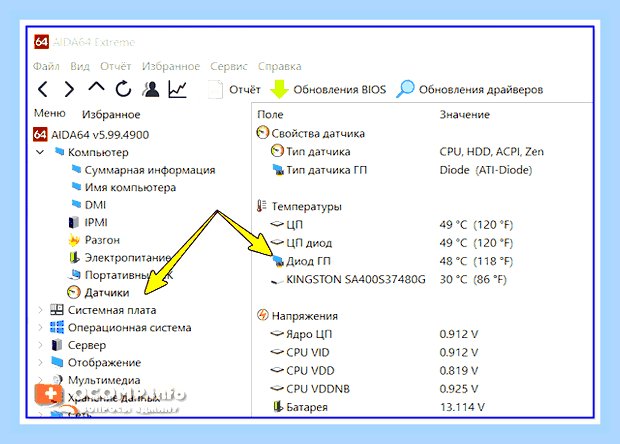
Task: Refresh the data with the circular arrow icon
Action: [x=123, y=89]
